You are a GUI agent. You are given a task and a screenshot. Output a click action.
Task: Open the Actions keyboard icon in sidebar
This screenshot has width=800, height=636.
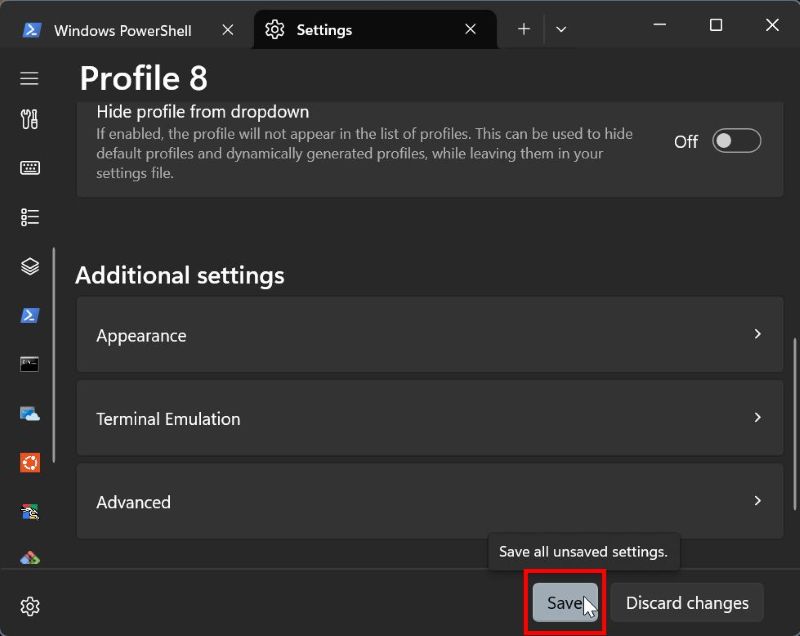tap(30, 168)
